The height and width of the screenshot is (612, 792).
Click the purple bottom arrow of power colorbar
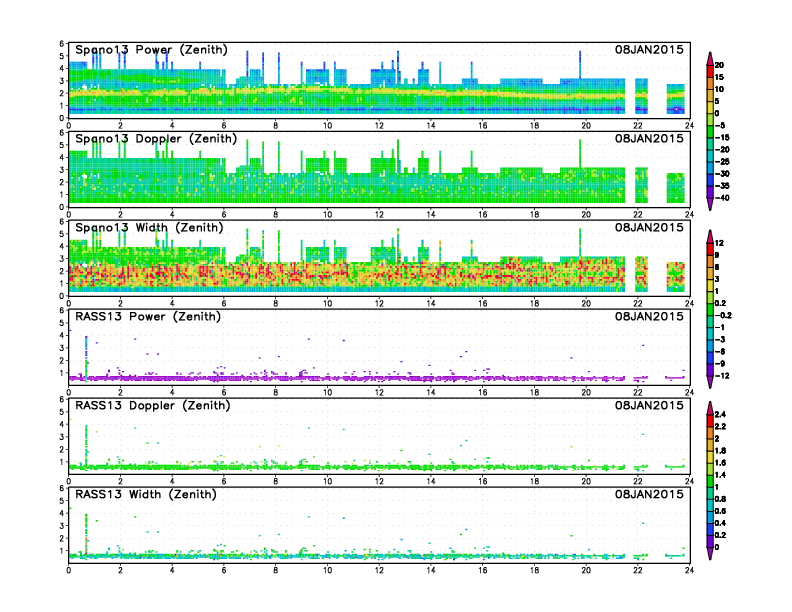(710, 204)
